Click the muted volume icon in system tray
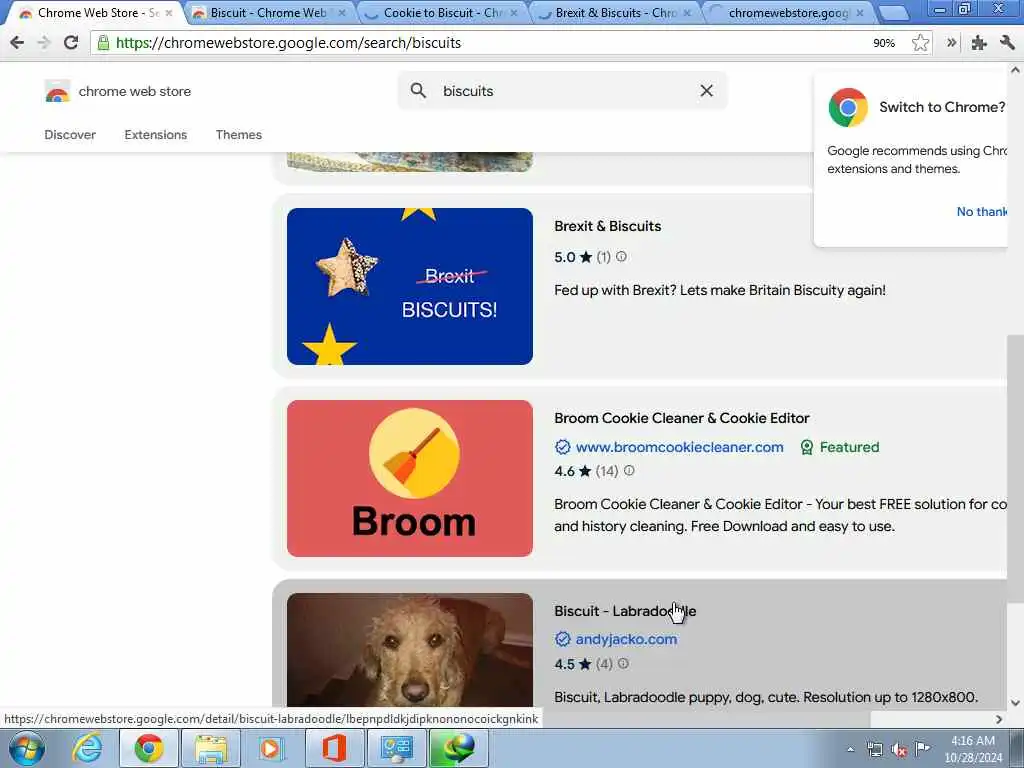Viewport: 1024px width, 768px height. (899, 750)
